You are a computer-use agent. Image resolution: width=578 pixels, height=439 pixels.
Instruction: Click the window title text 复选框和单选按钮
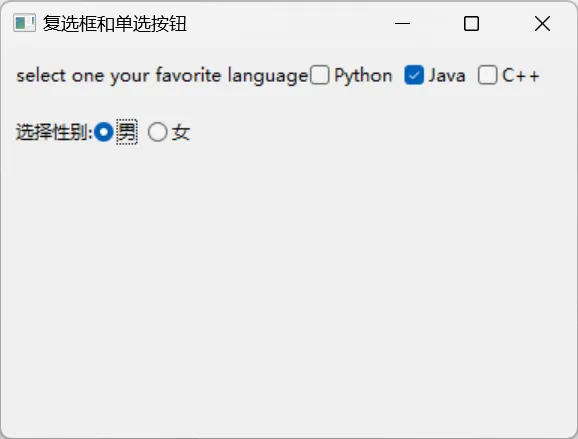(x=115, y=24)
